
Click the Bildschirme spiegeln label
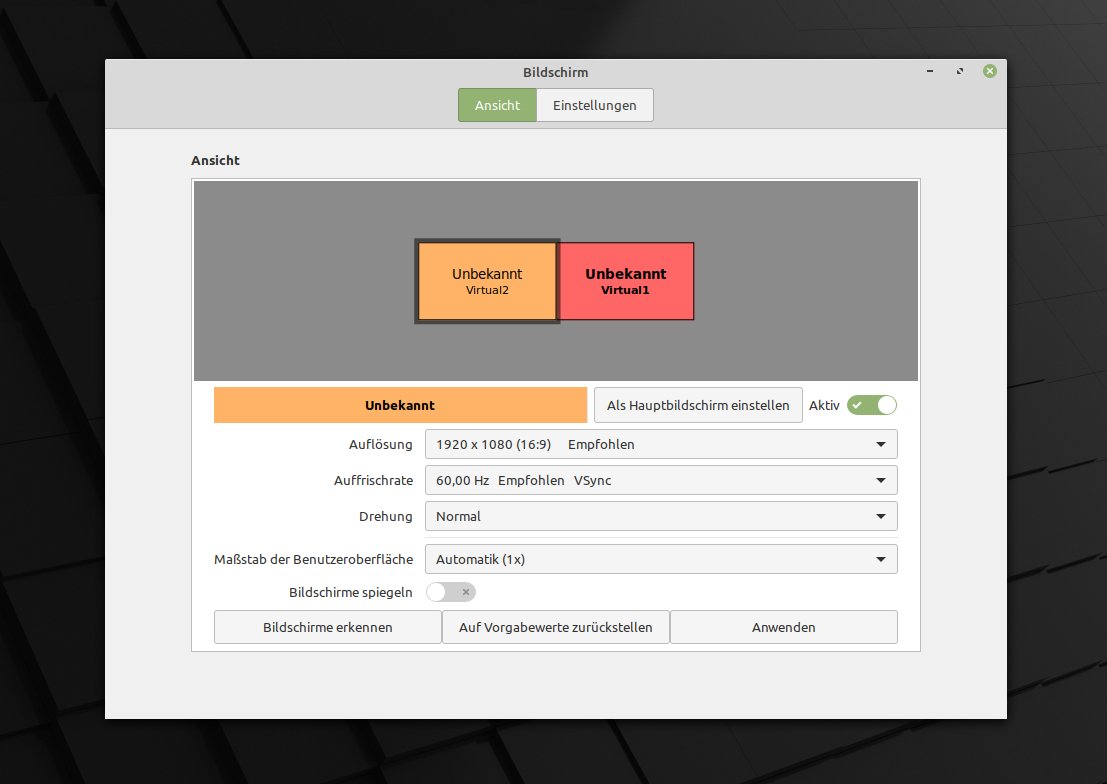point(351,593)
